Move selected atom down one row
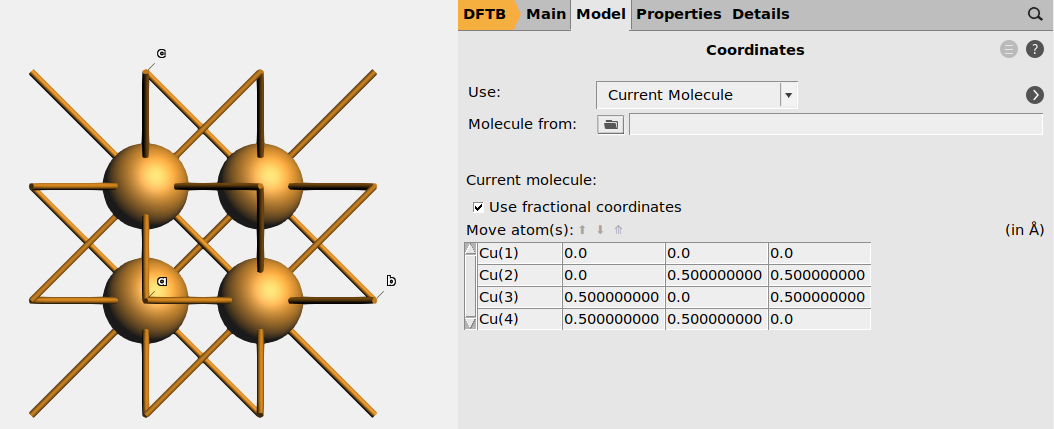The height and width of the screenshot is (429, 1054). coord(600,230)
